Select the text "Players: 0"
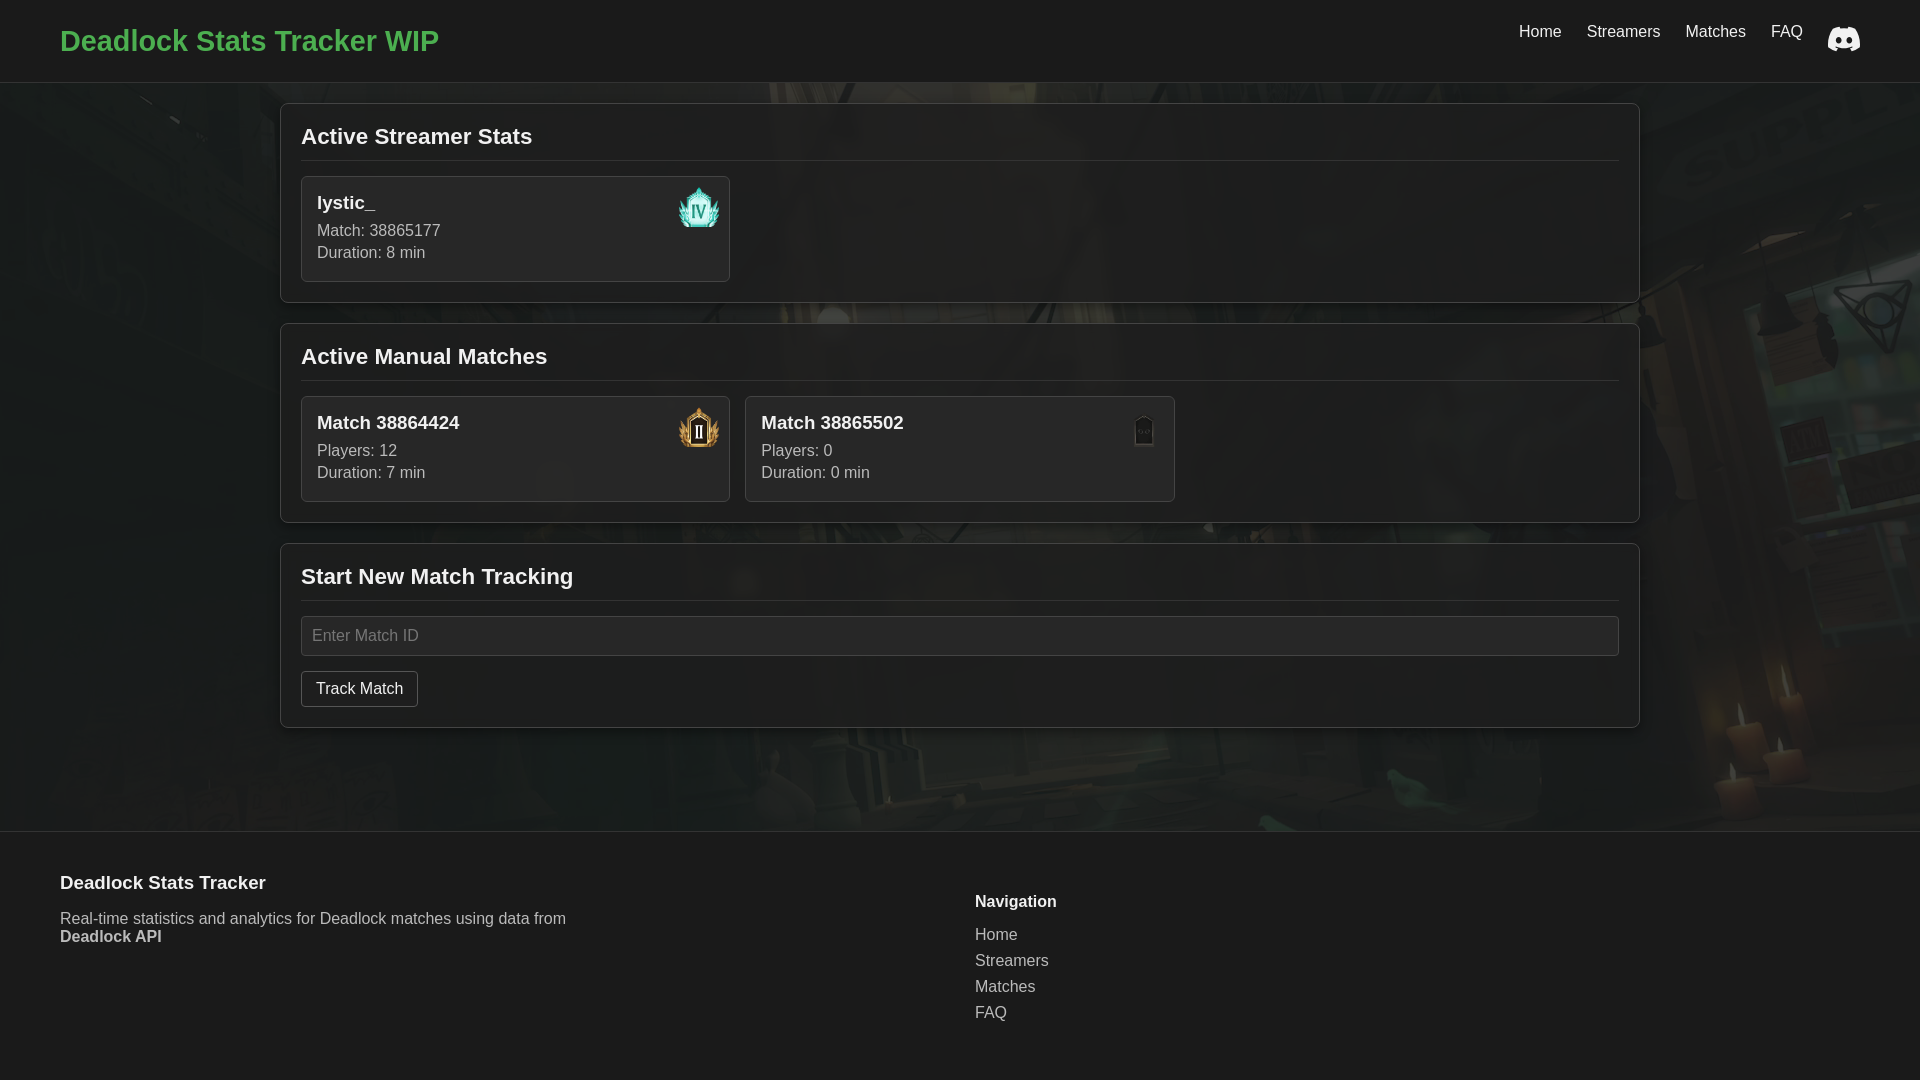Screen dimensions: 1920x1080 click(x=796, y=451)
